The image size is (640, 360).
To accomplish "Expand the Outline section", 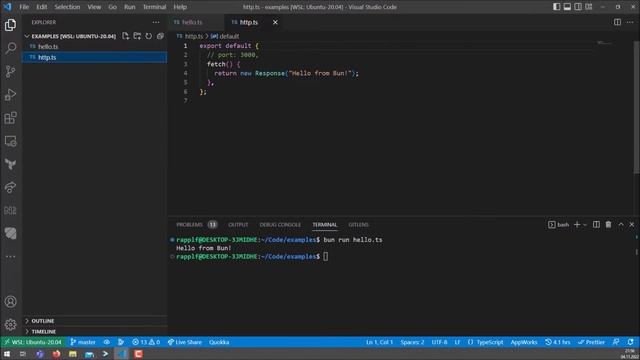I will tap(94, 321).
